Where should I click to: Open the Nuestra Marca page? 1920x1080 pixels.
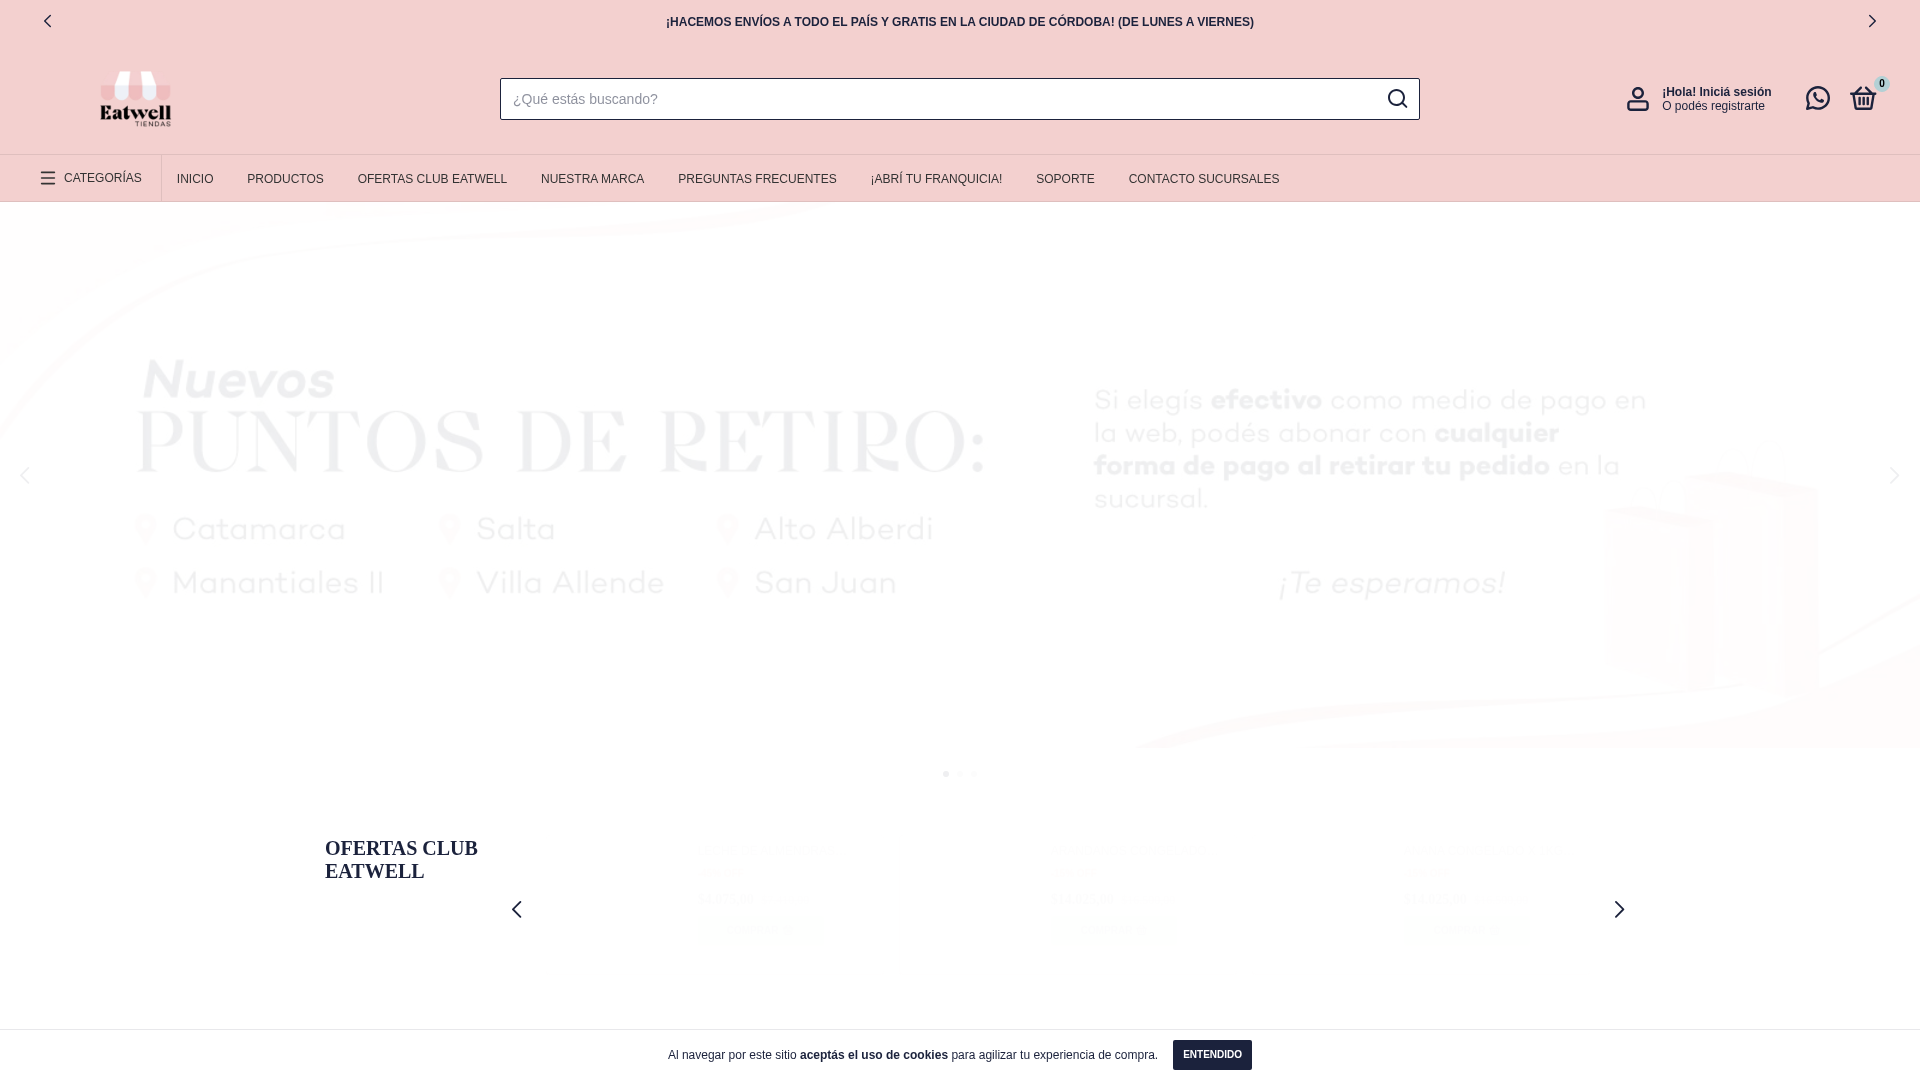[x=592, y=179]
